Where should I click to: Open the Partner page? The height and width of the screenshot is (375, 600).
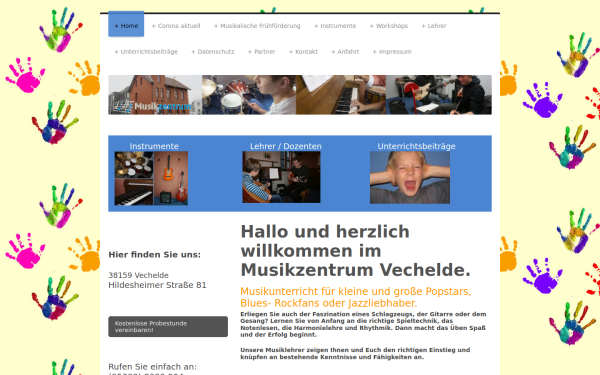coord(262,52)
